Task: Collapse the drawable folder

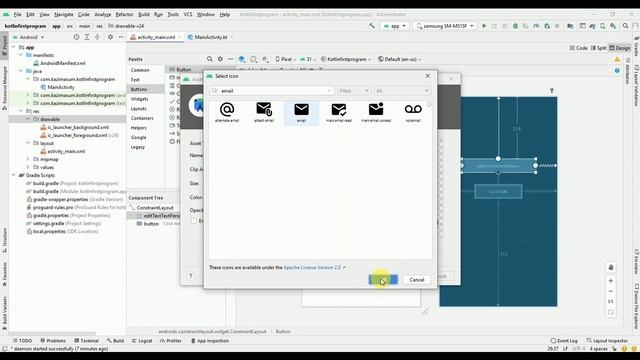Action: click(28, 119)
